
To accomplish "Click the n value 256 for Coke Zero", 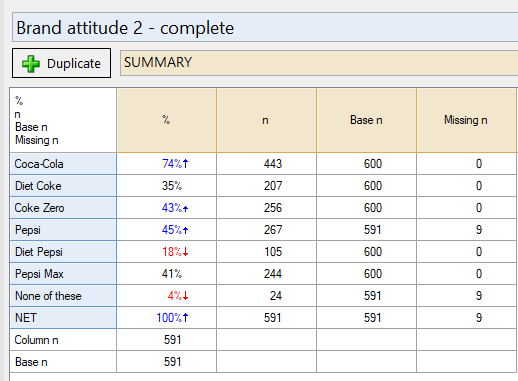I will pos(266,208).
